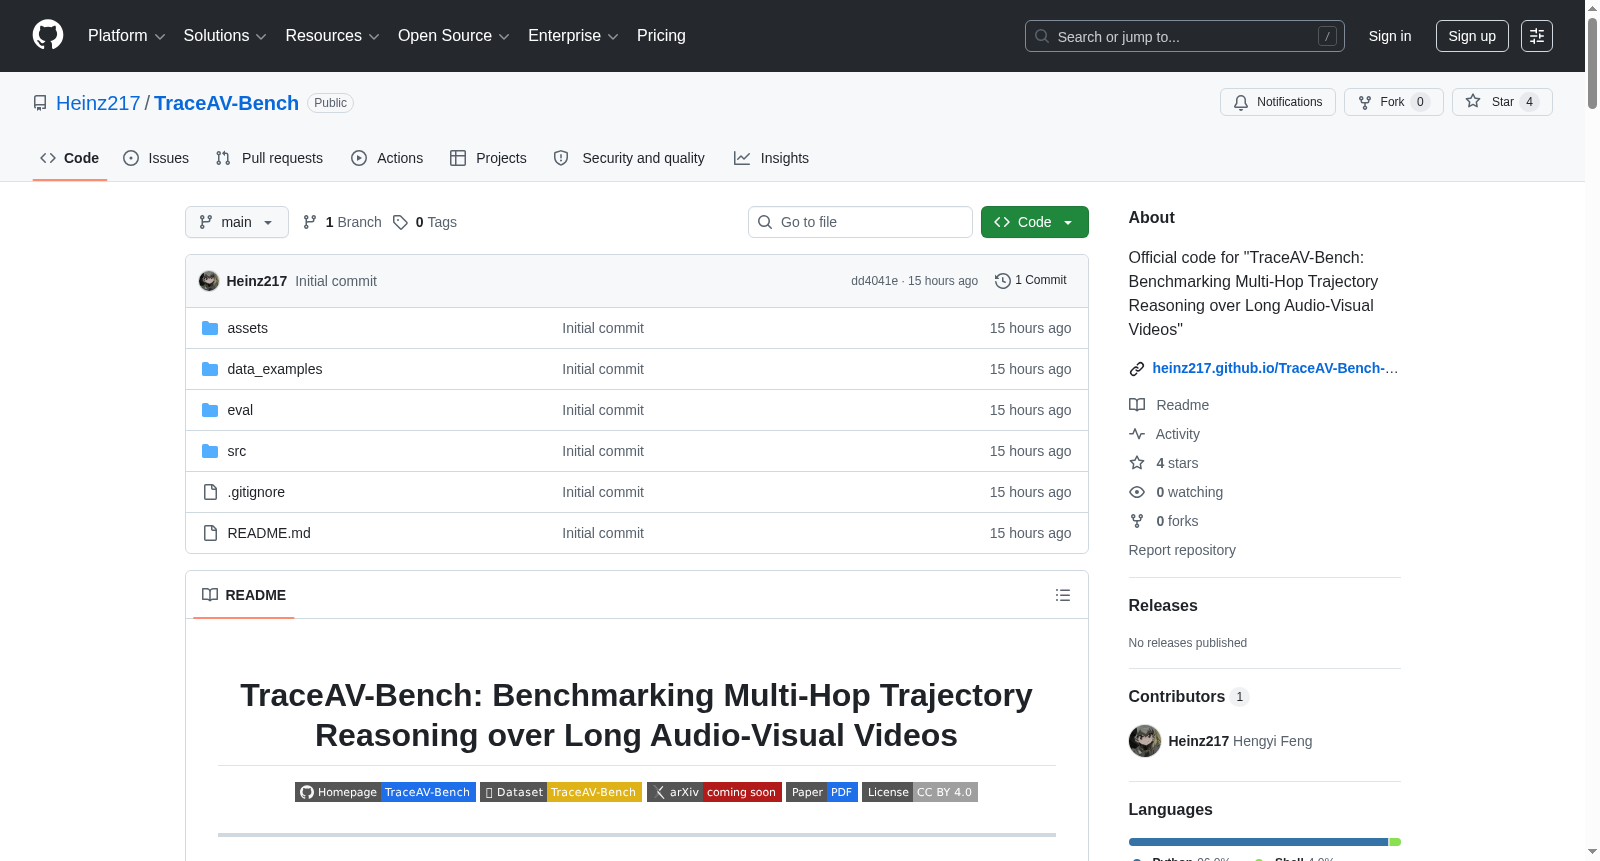Click the arXiv coming soon badge
This screenshot has width=1600, height=861.
point(714,792)
